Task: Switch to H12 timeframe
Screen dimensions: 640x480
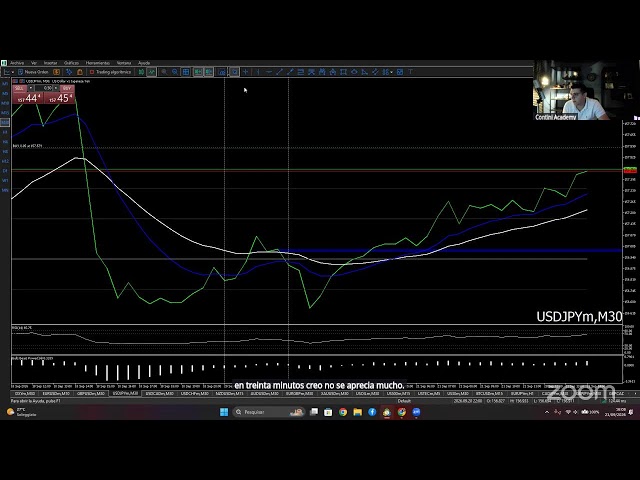Action: click(x=5, y=161)
